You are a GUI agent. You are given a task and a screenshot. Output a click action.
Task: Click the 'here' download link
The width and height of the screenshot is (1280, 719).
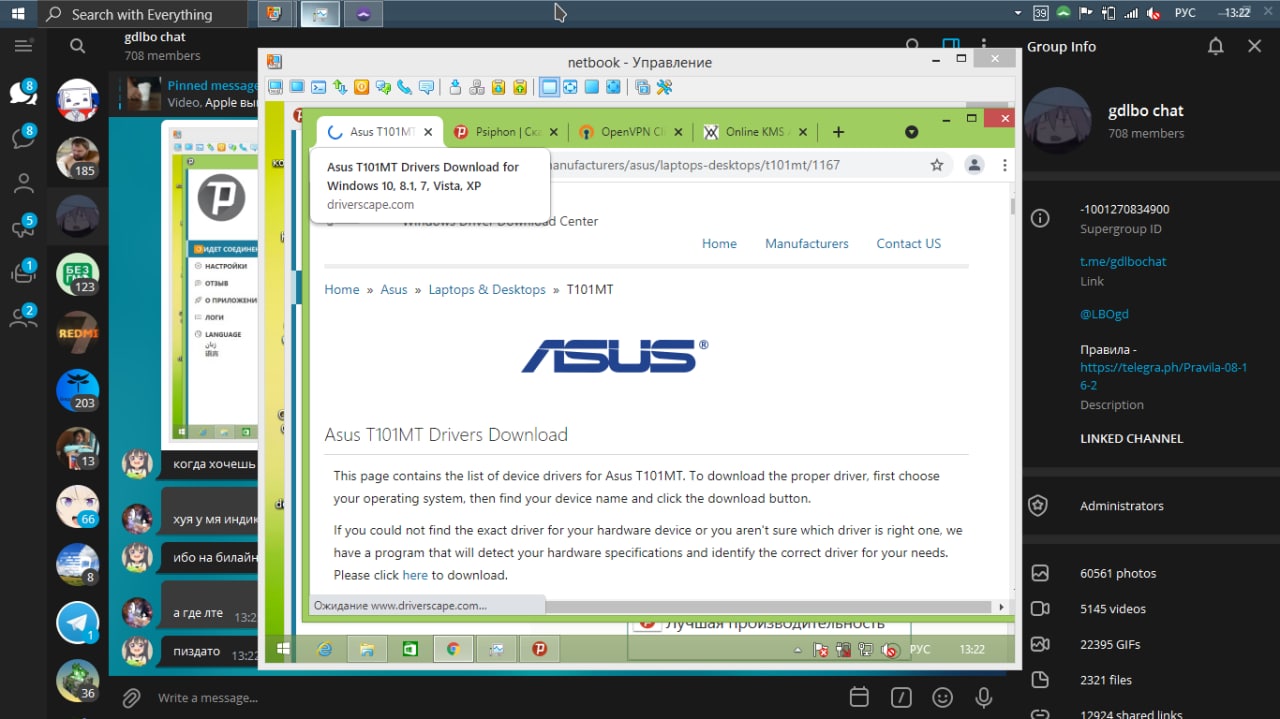pos(415,575)
